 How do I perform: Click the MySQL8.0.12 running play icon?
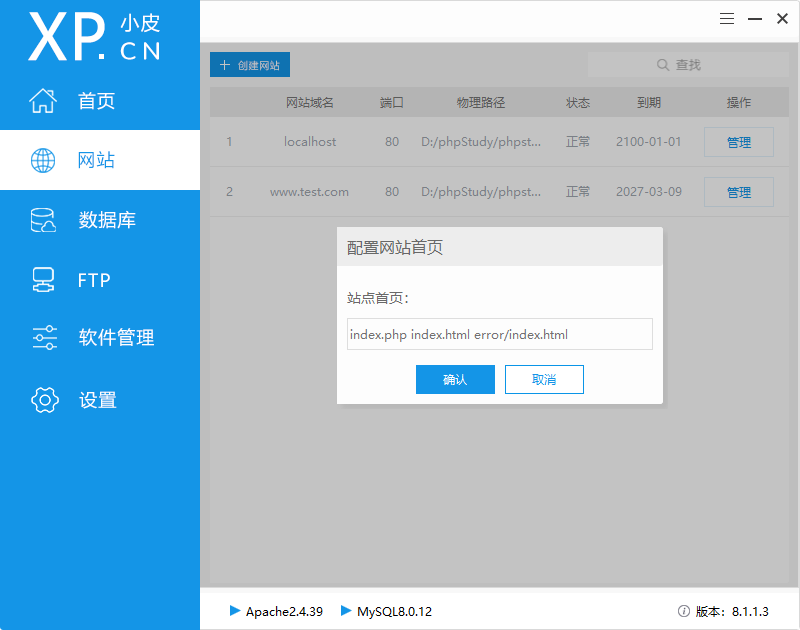(346, 611)
